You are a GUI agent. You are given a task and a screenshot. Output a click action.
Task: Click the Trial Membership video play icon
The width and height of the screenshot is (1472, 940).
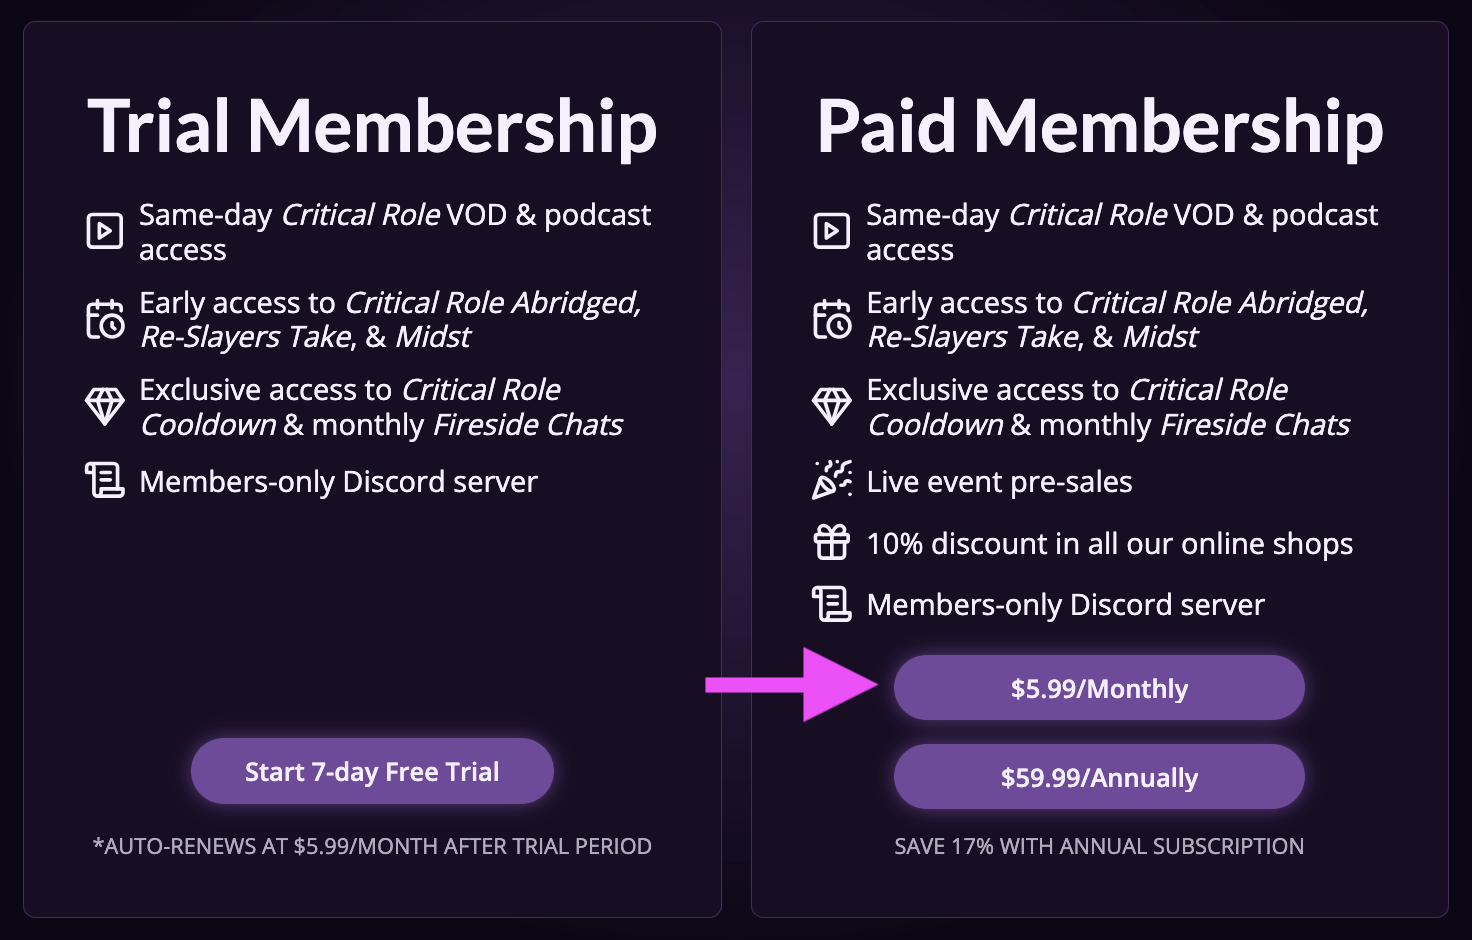coord(104,231)
